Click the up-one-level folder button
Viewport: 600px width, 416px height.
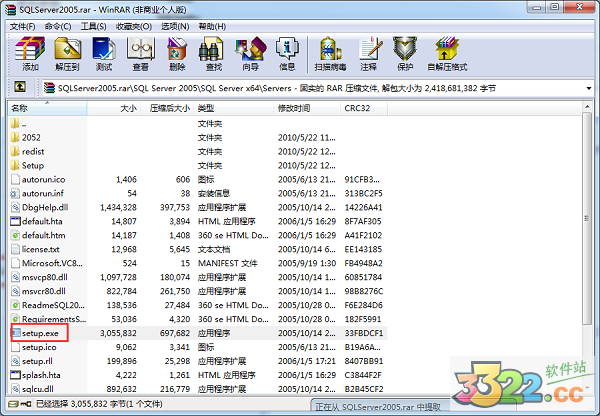coord(20,87)
